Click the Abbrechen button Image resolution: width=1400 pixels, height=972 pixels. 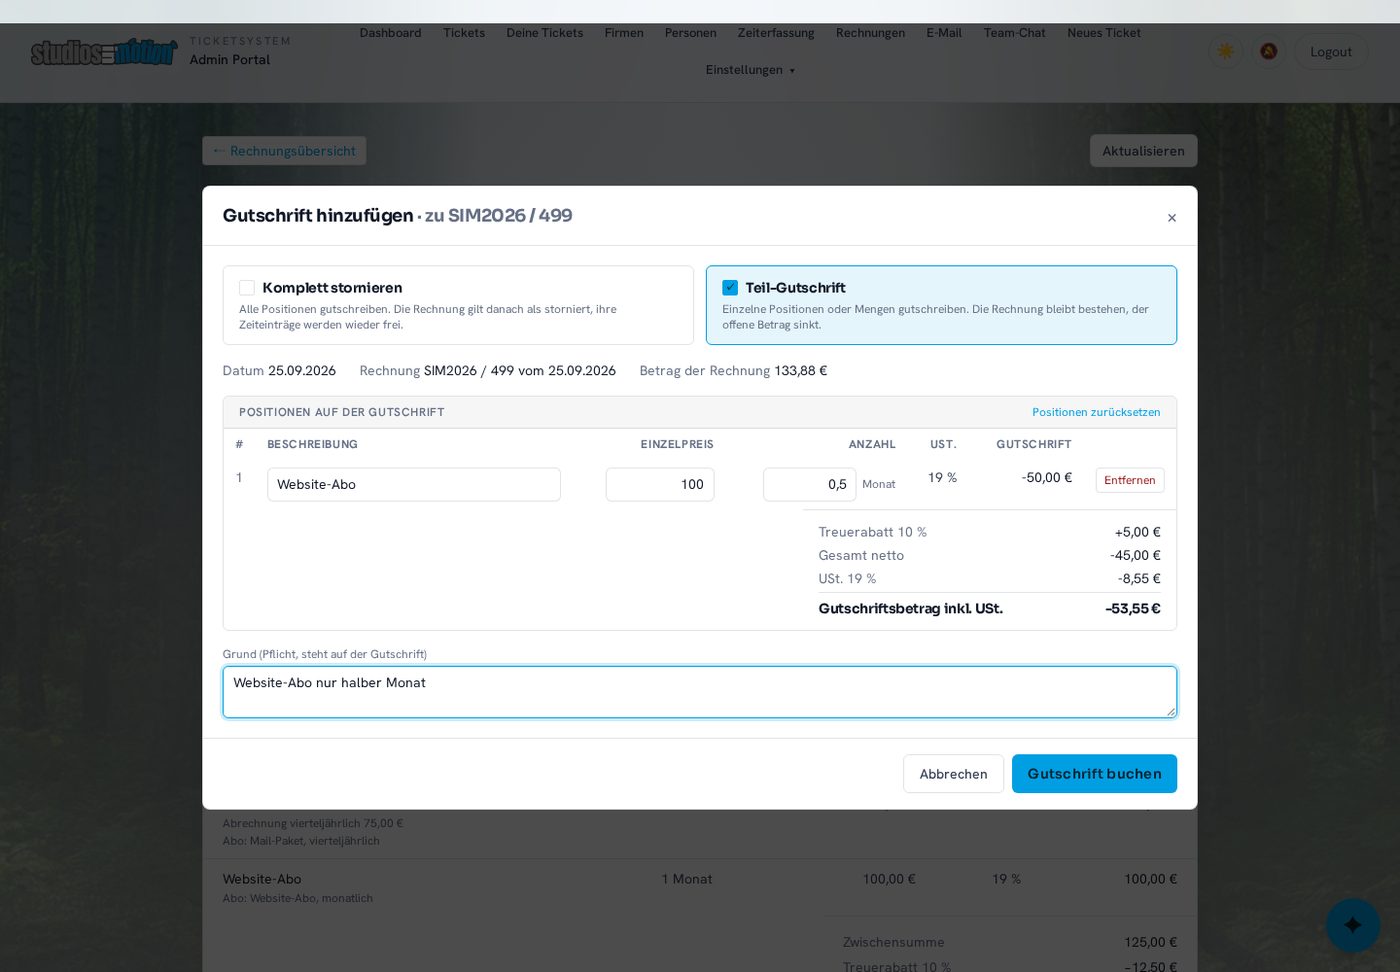(x=953, y=774)
